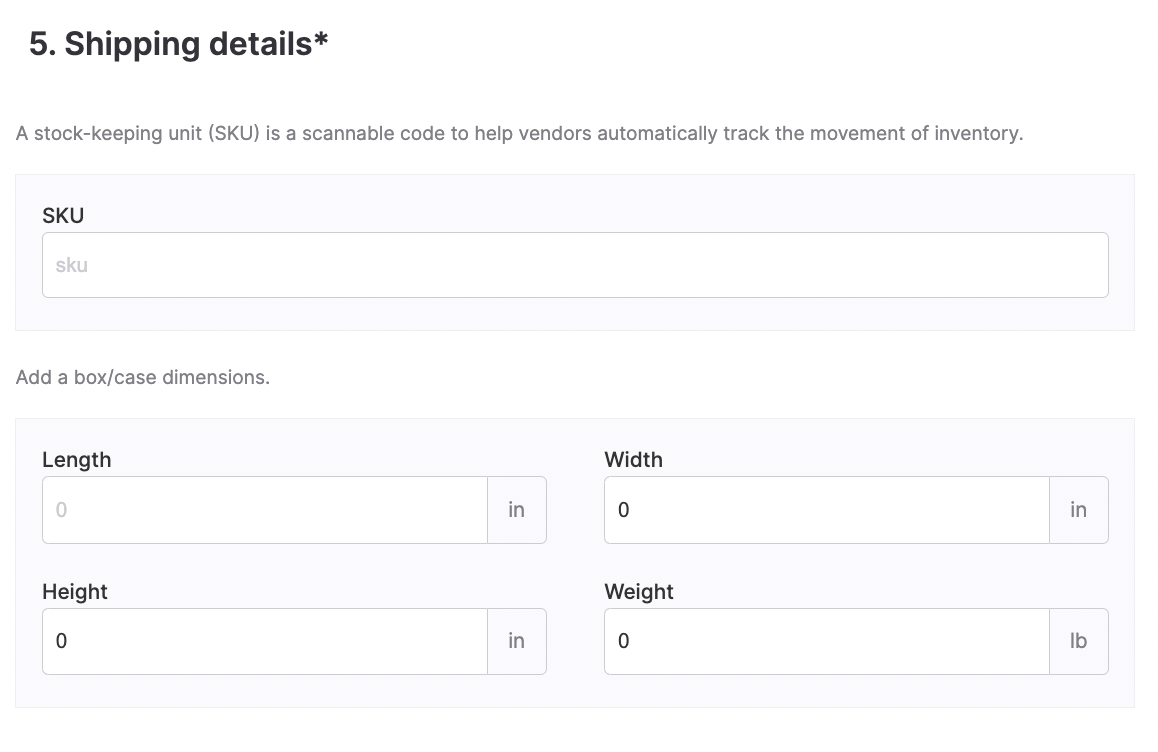
Task: Select the Width input field
Action: coord(827,510)
